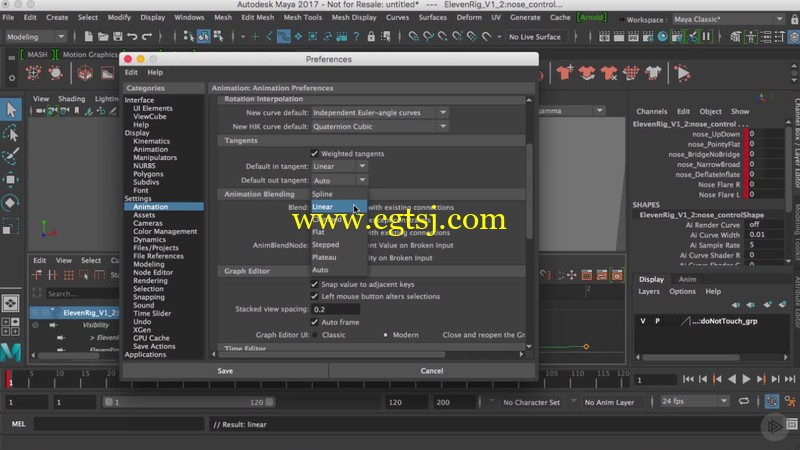This screenshot has width=800, height=450.
Task: Click the Undo arrow in status line
Action: point(132,37)
